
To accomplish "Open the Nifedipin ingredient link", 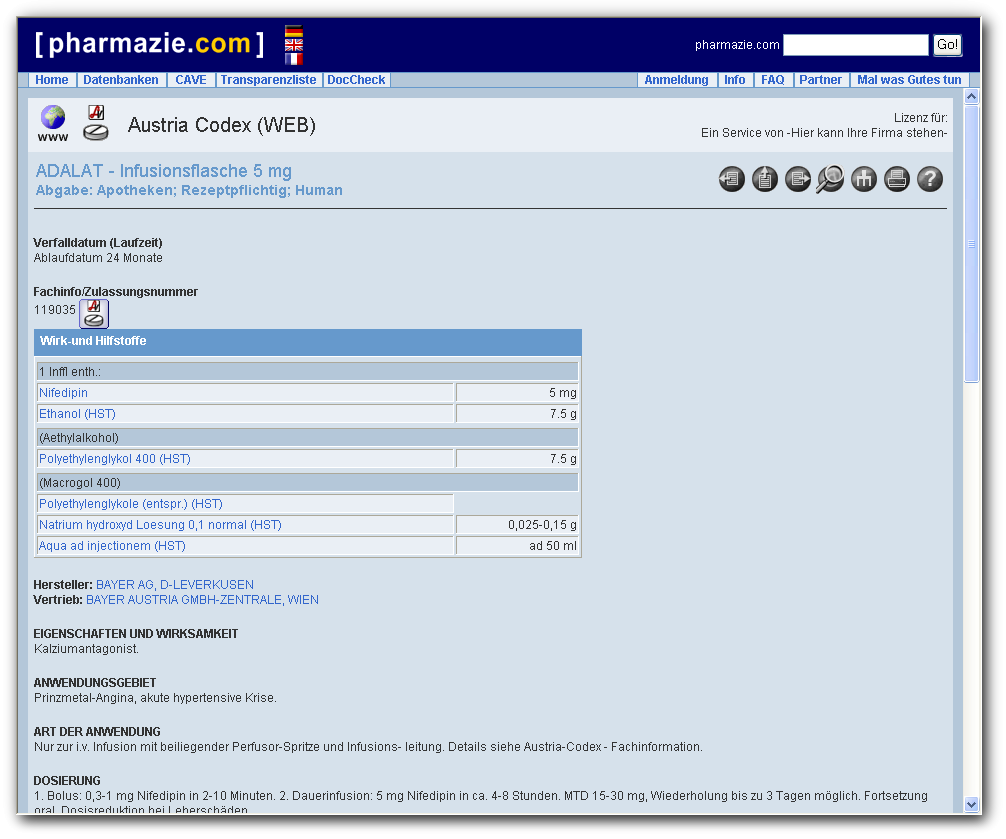I will (x=63, y=392).
